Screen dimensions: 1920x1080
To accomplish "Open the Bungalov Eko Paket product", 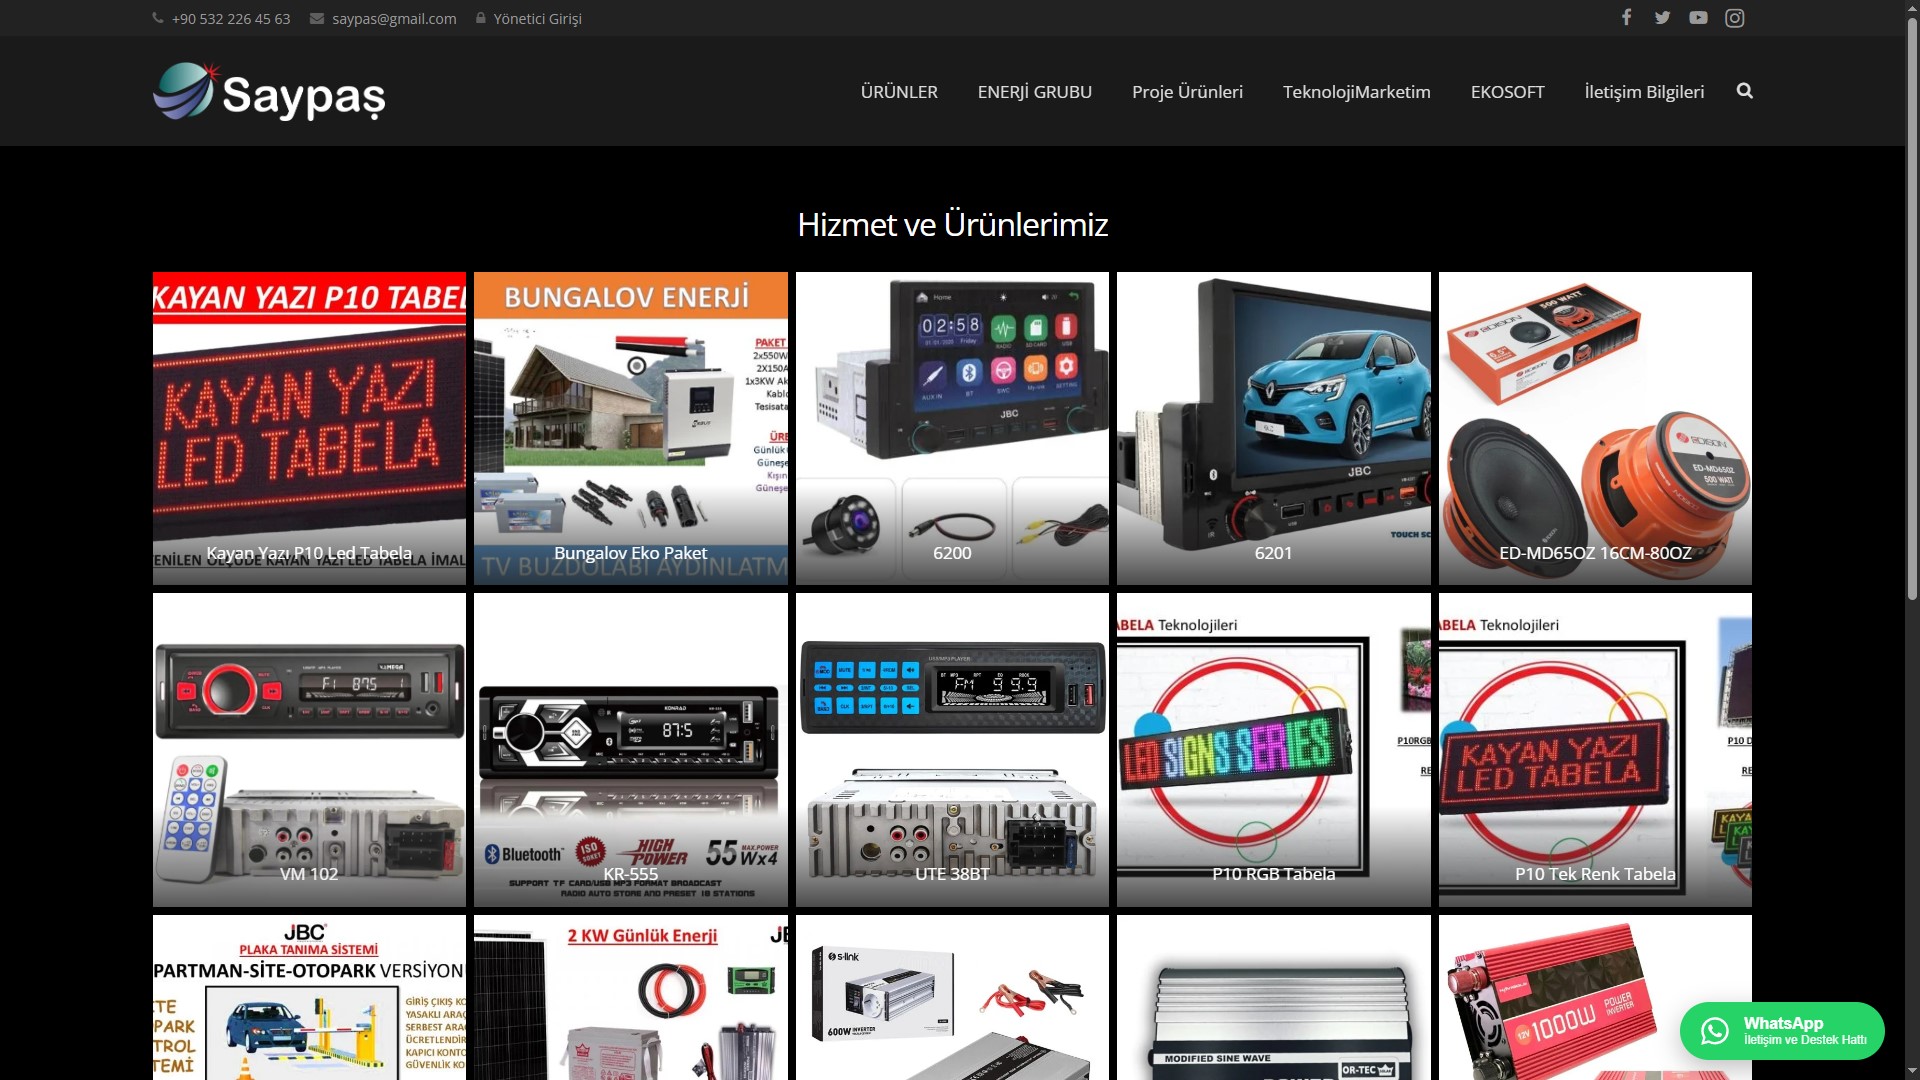I will pyautogui.click(x=630, y=428).
